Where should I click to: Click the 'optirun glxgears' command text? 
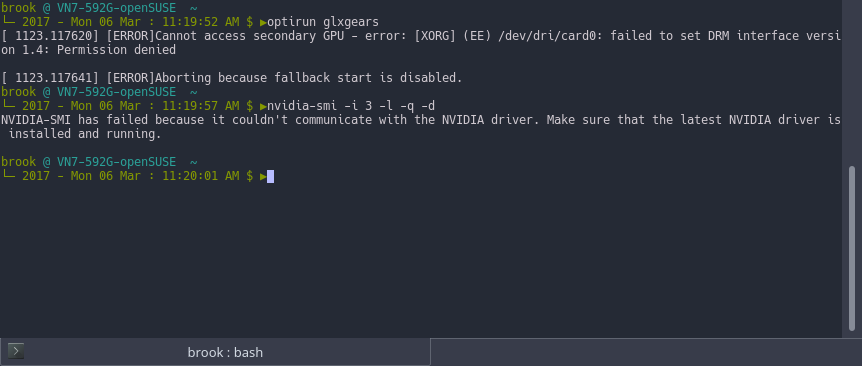point(323,23)
